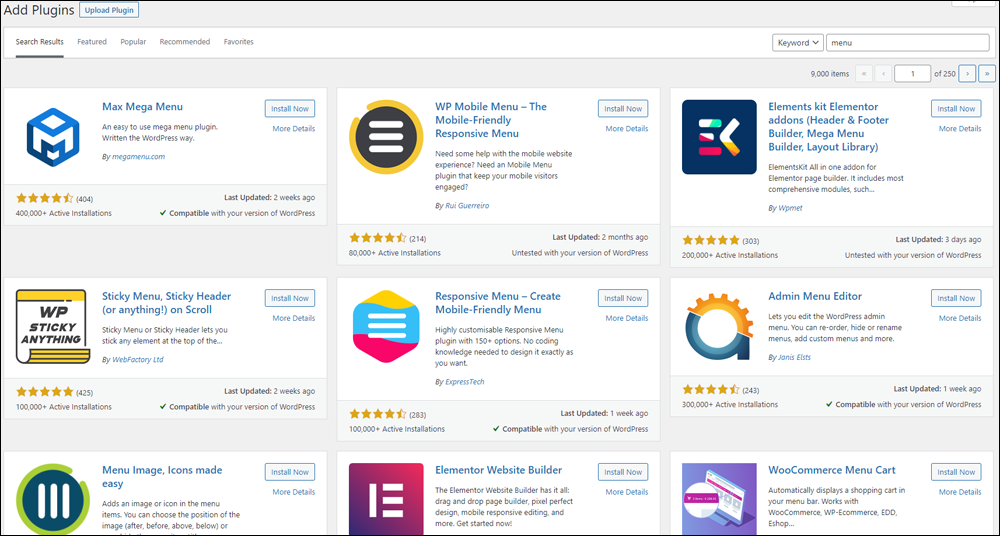Select the Search Results tab

pos(40,42)
